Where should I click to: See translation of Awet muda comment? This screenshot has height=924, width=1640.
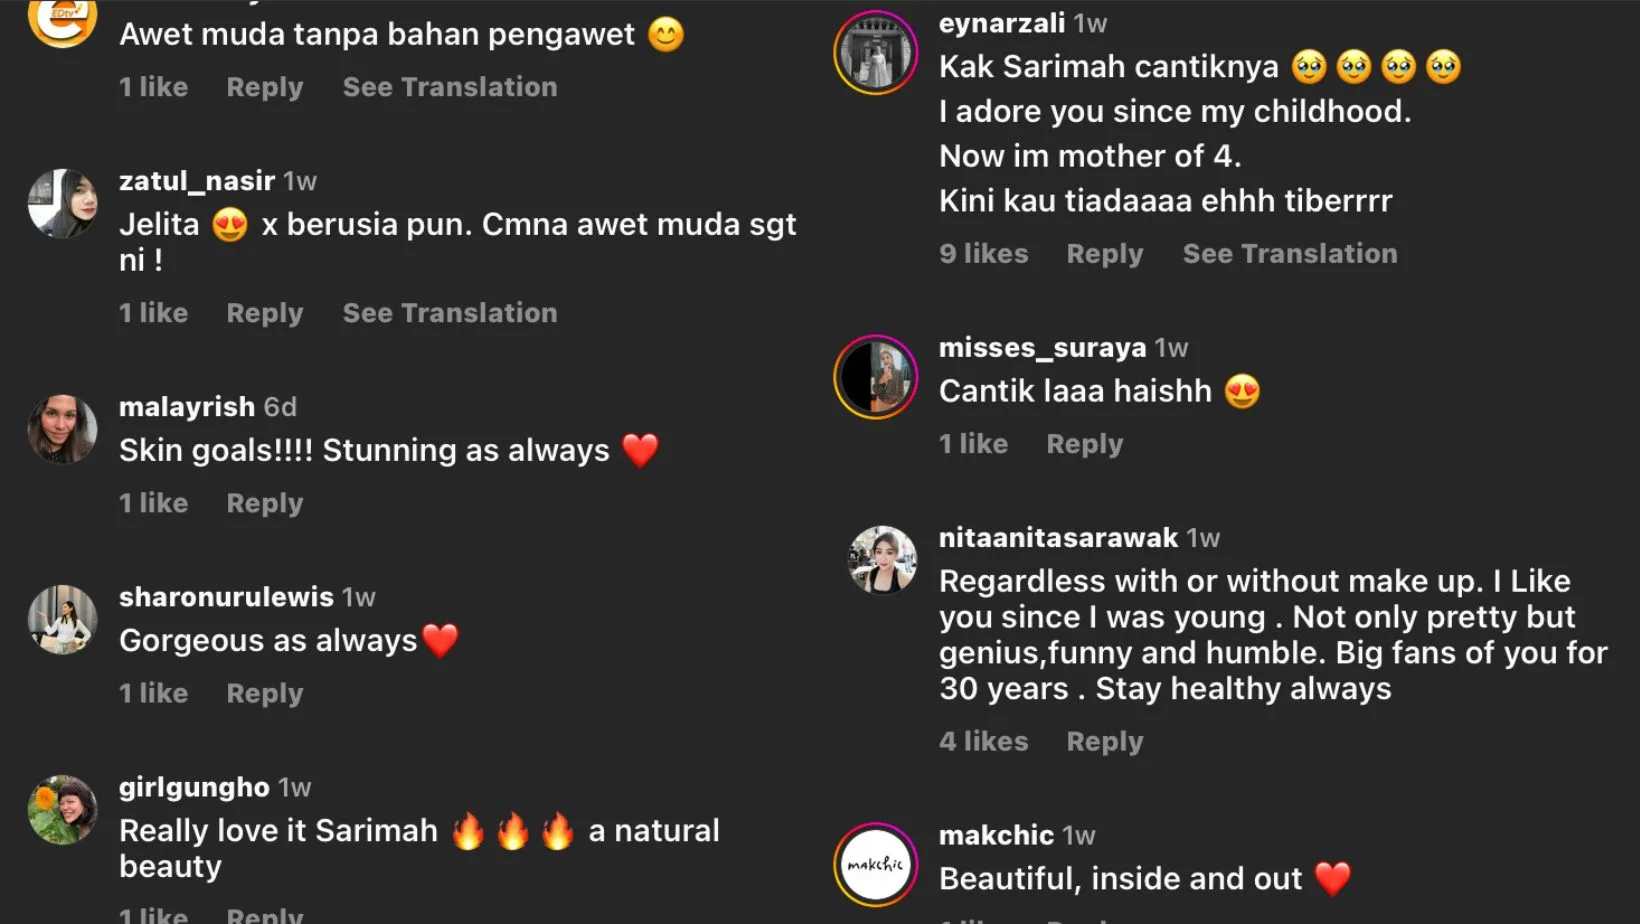(x=450, y=87)
